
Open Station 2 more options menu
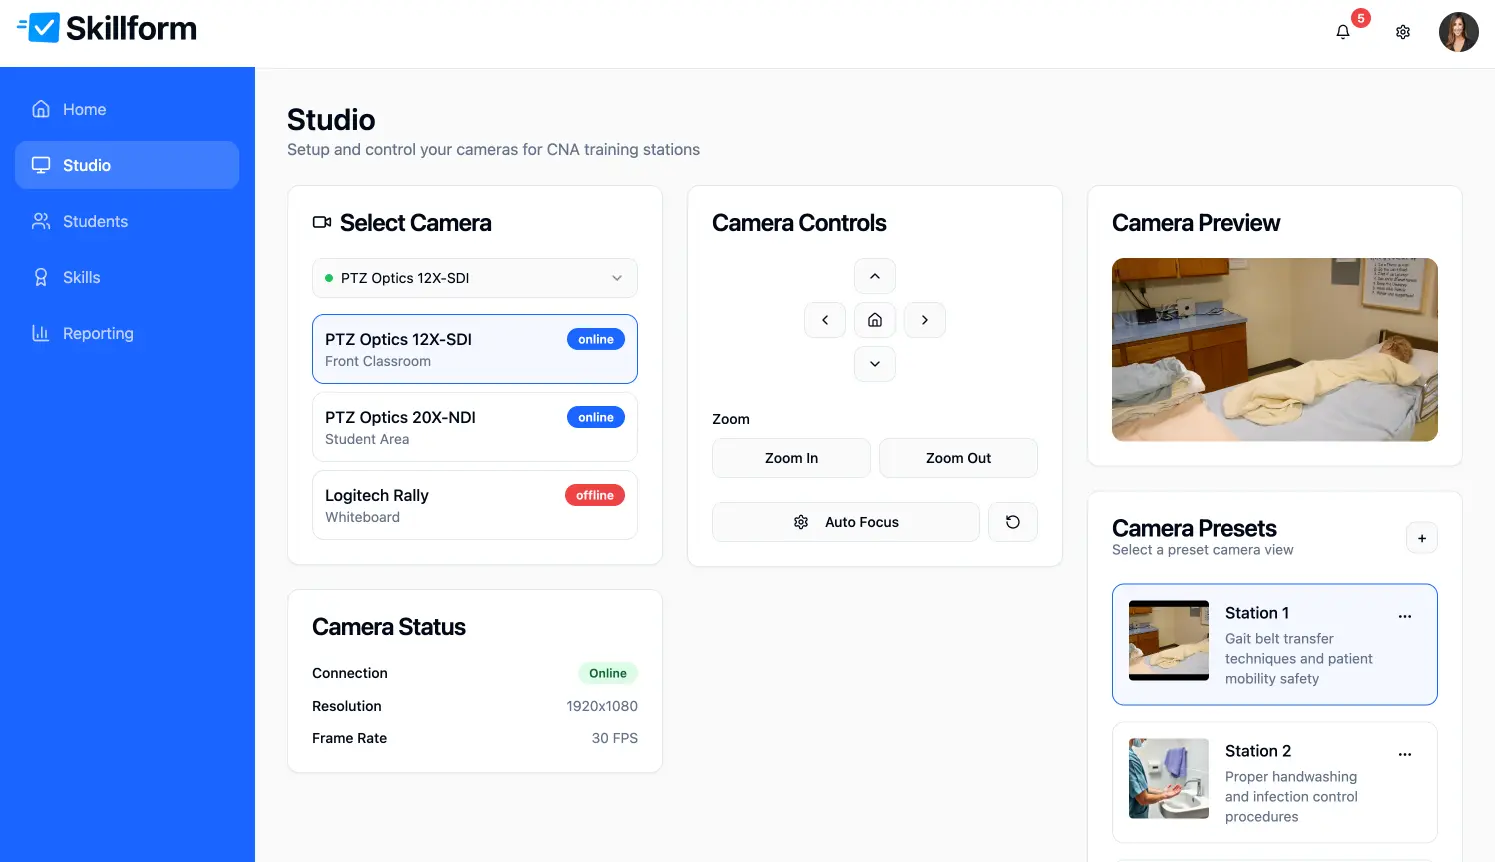1404,754
